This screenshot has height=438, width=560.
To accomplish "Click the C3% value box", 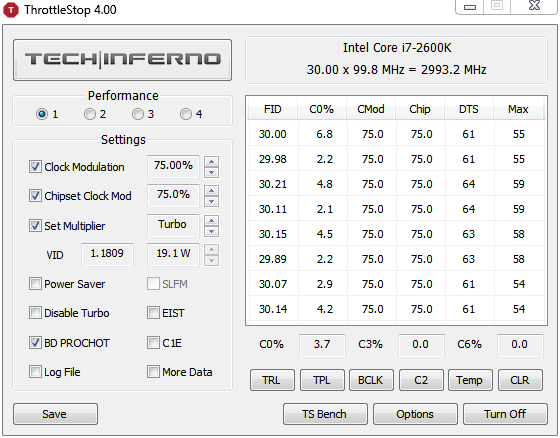I will (421, 345).
